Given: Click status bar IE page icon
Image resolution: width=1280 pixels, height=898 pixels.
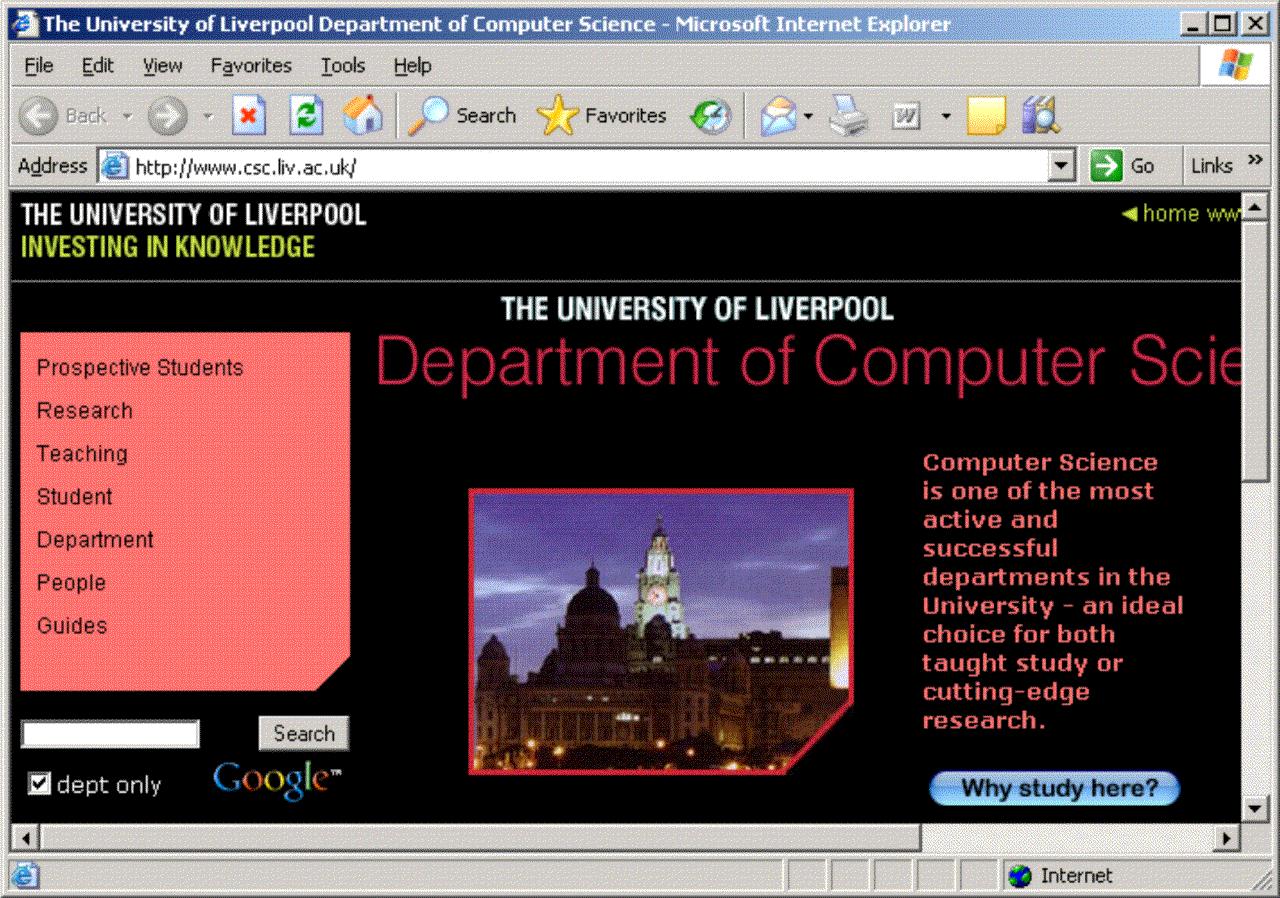Looking at the screenshot, I should [x=25, y=875].
